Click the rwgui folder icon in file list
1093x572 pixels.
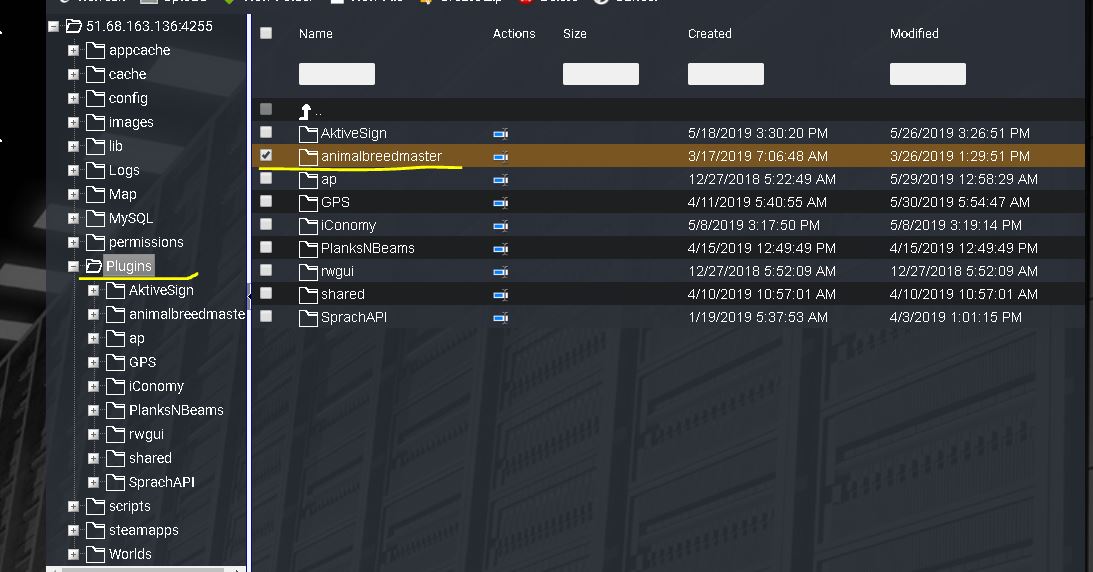308,271
